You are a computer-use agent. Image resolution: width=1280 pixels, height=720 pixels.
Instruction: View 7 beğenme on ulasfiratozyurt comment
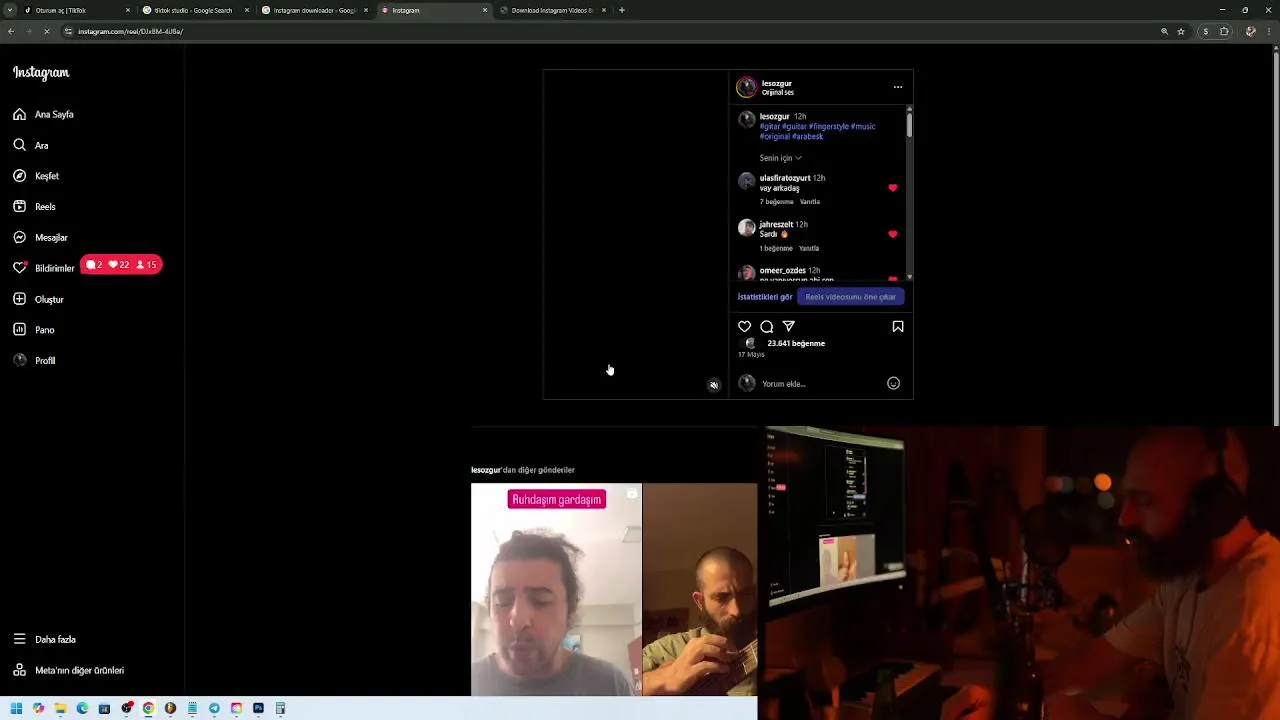pos(776,202)
